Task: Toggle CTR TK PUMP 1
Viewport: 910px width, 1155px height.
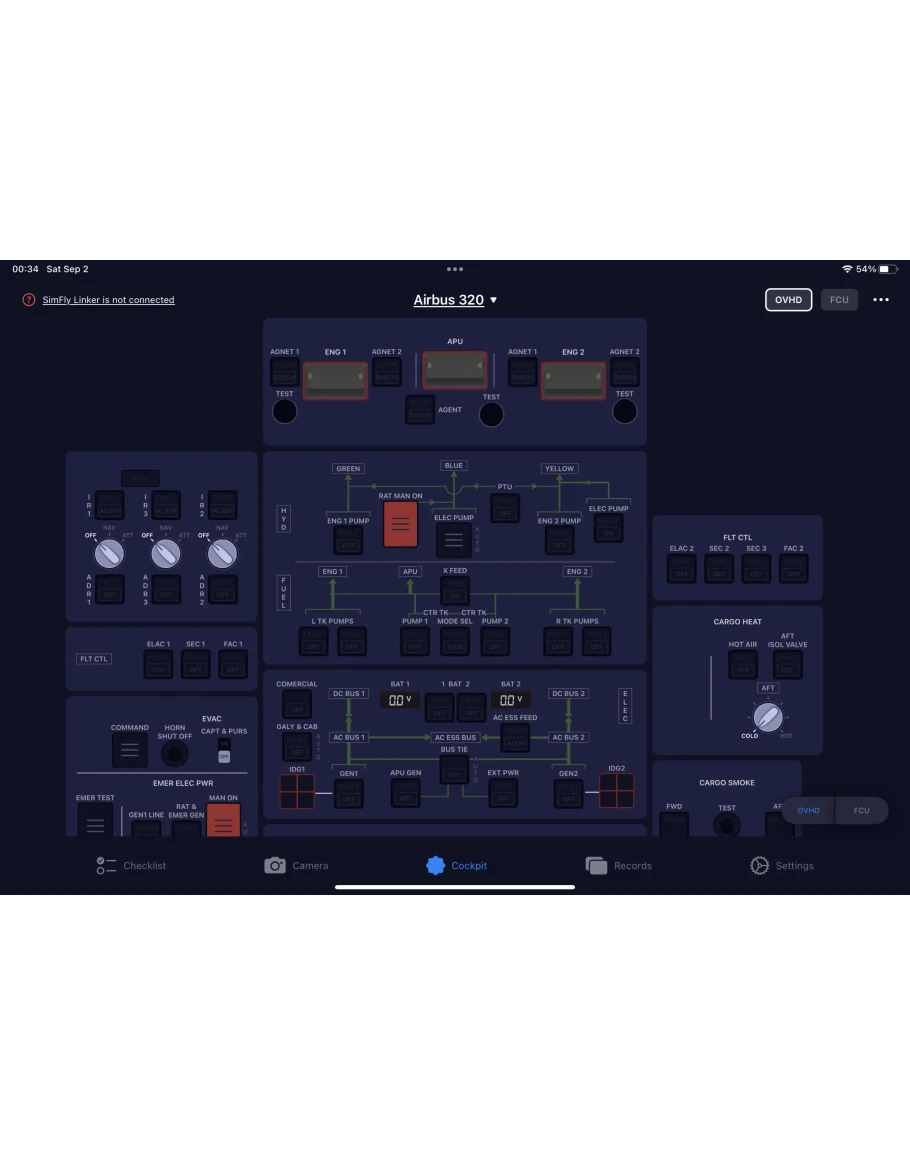Action: 415,641
